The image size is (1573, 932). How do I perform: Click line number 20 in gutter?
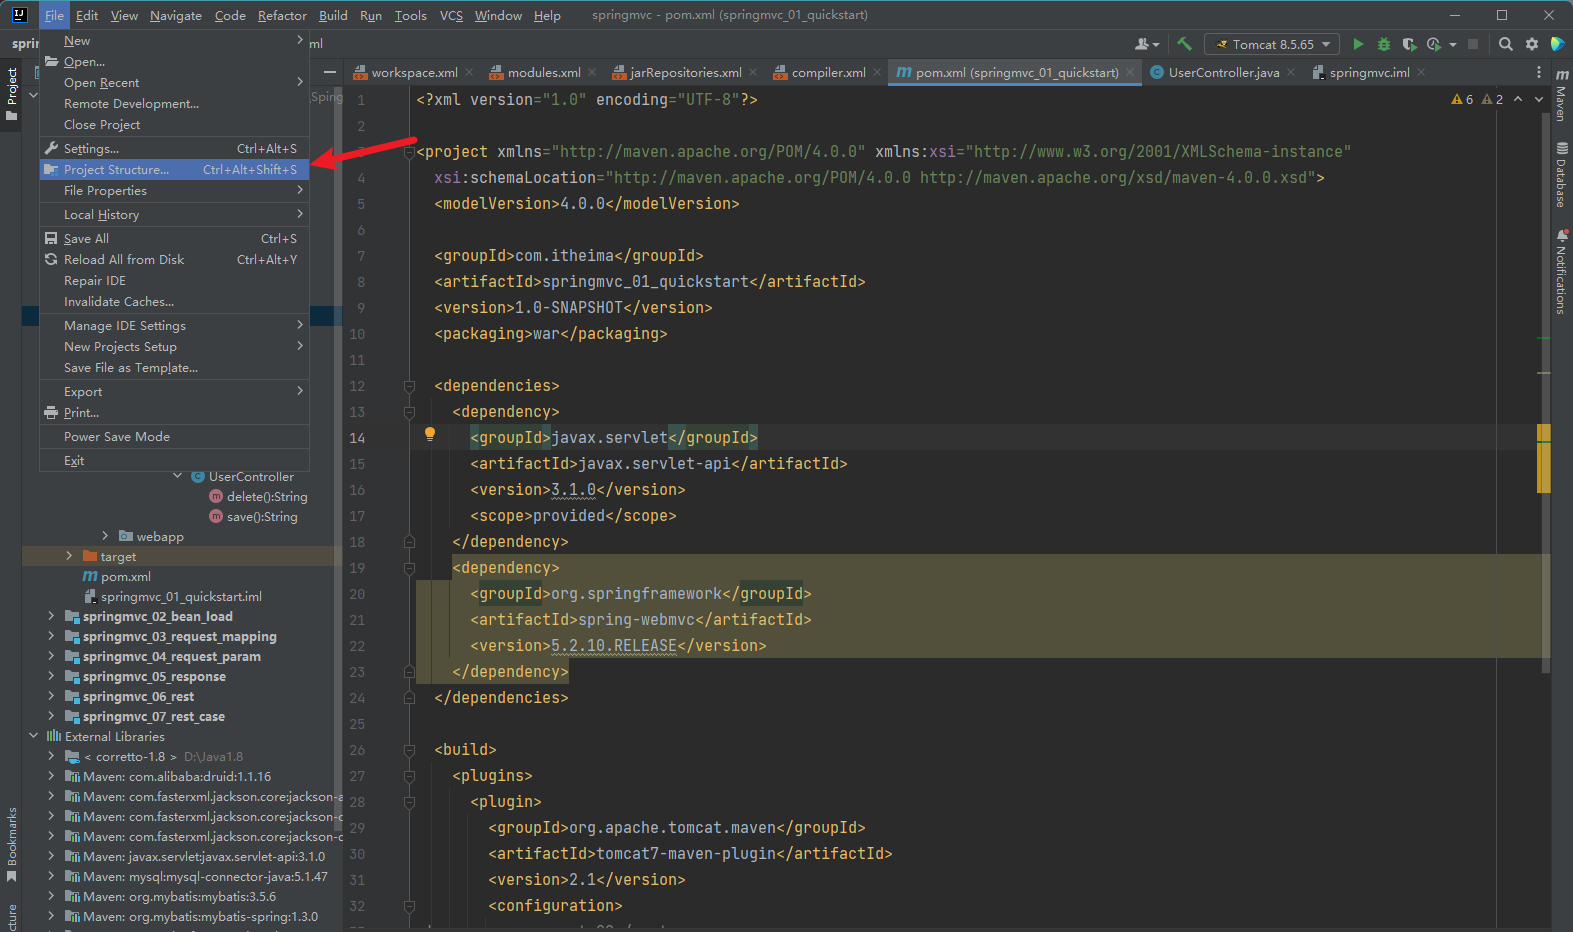[358, 594]
